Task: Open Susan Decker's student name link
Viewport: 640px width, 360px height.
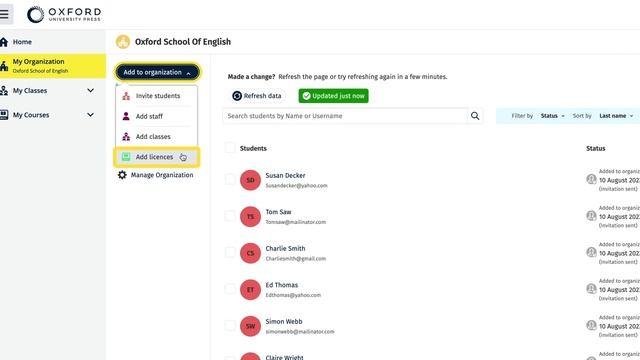Action: pos(285,176)
